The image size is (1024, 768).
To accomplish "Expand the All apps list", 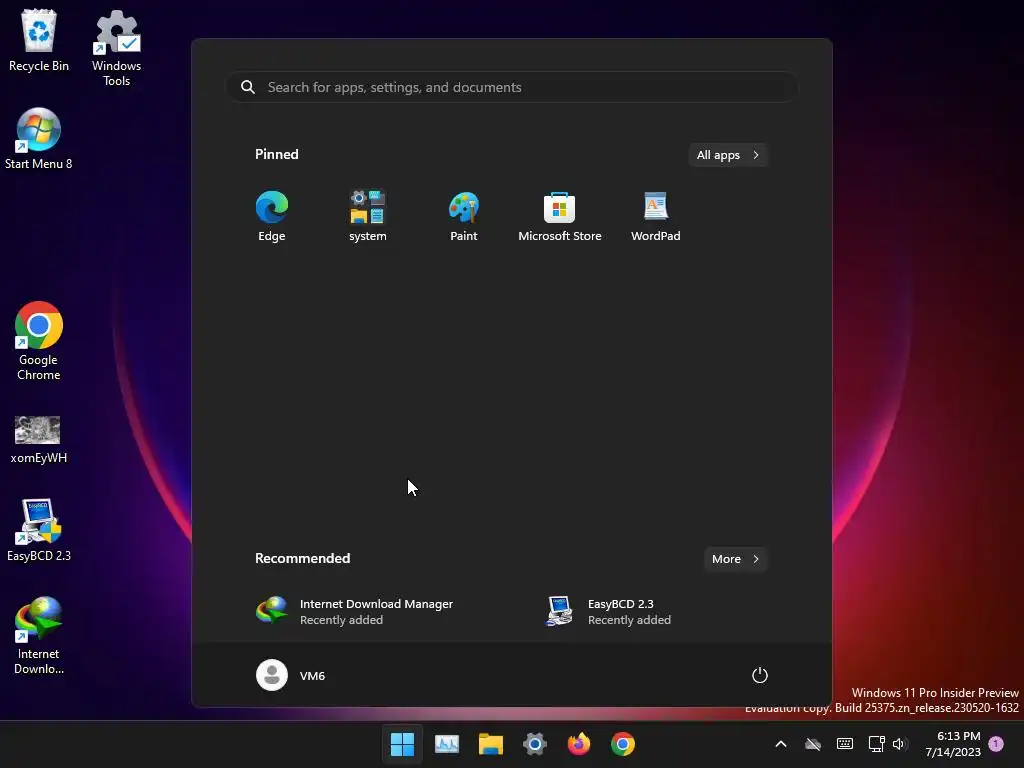I will tap(728, 155).
